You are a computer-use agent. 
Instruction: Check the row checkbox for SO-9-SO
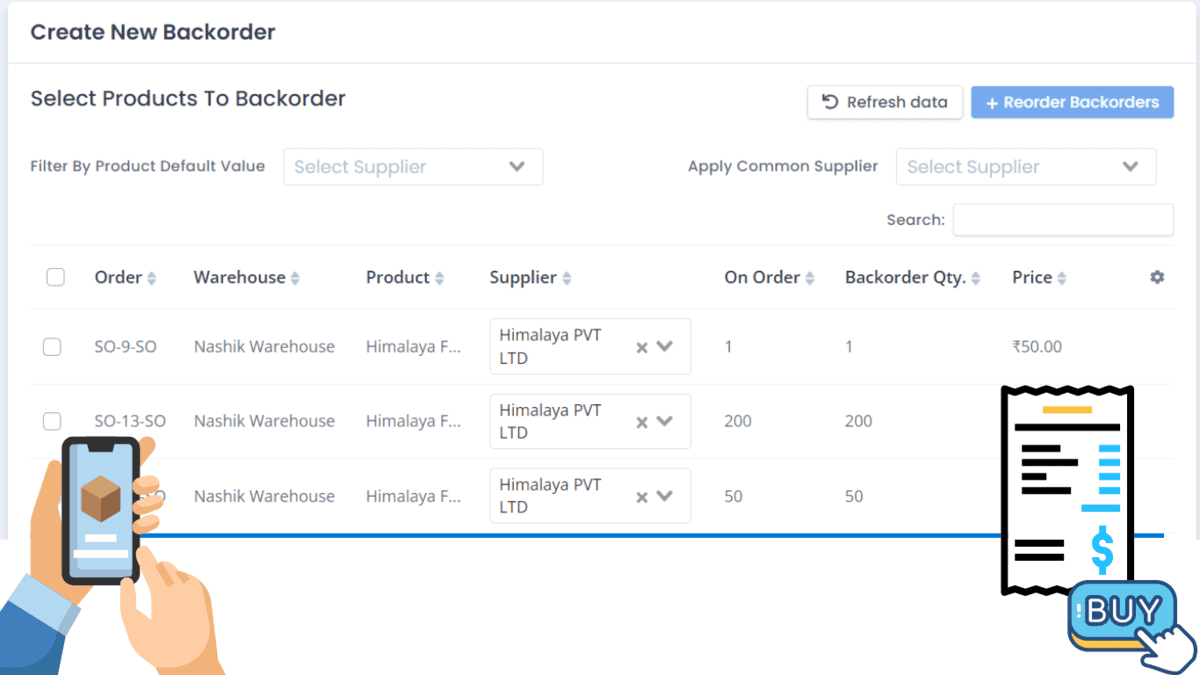52,346
